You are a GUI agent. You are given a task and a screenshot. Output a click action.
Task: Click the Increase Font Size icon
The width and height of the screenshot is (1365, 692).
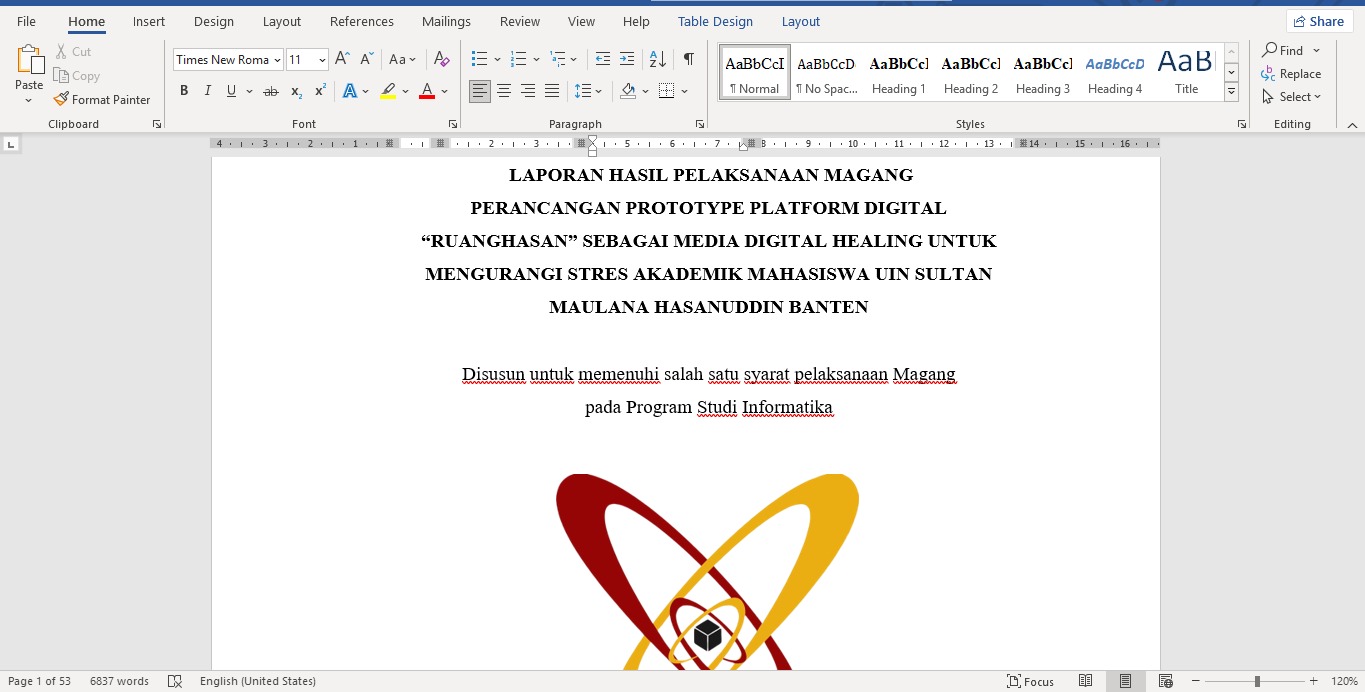(x=342, y=59)
